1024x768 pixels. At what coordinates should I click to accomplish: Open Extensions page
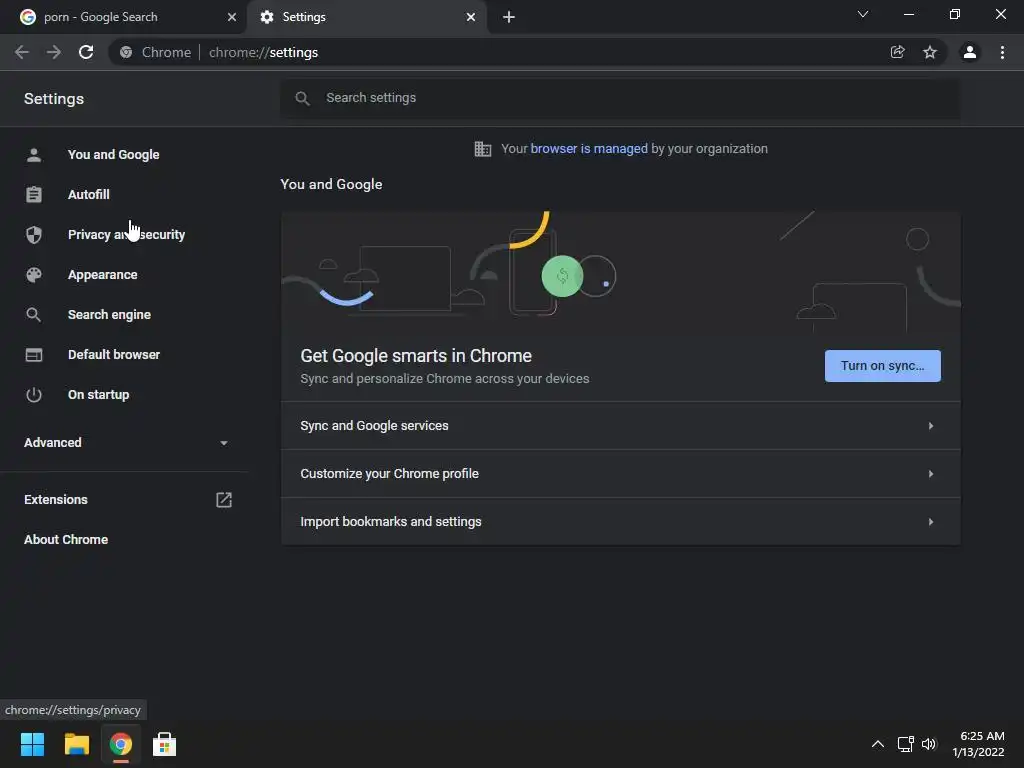tap(56, 500)
